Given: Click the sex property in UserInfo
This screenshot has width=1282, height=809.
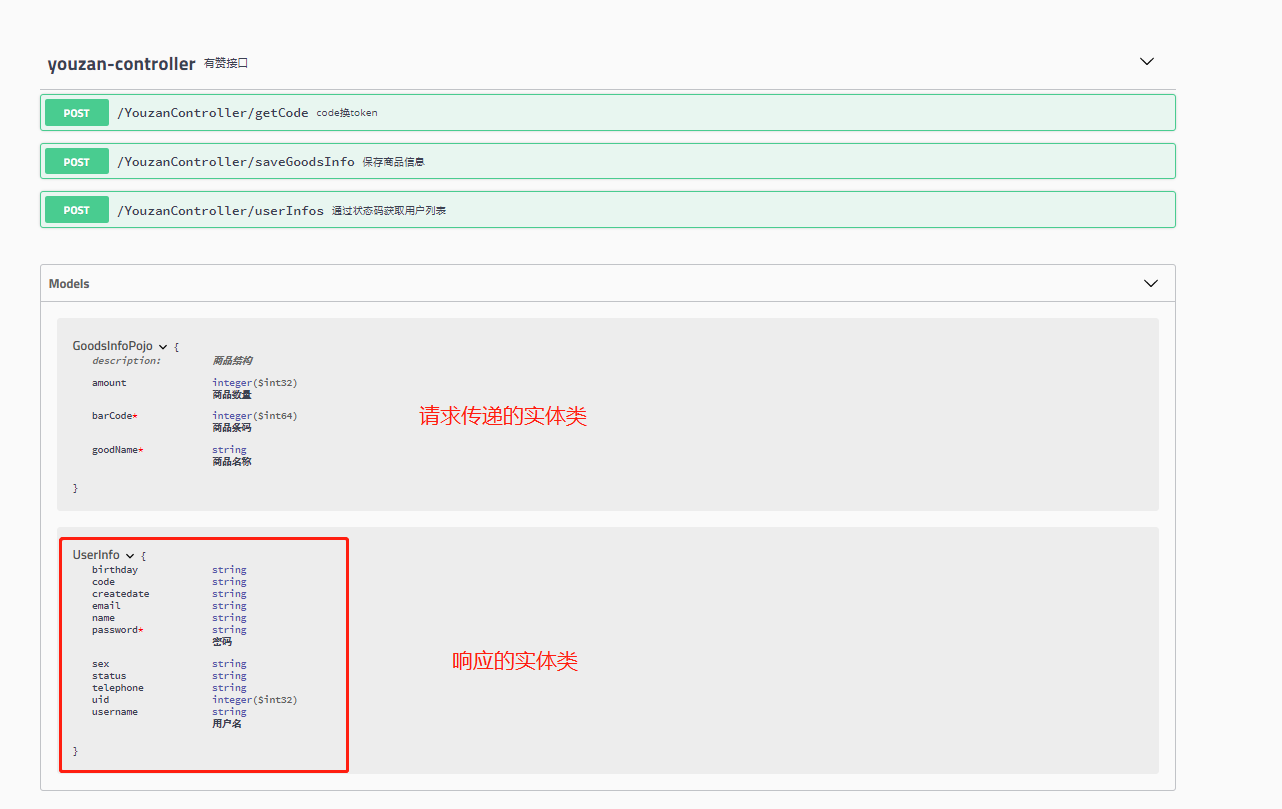Looking at the screenshot, I should pyautogui.click(x=101, y=664).
